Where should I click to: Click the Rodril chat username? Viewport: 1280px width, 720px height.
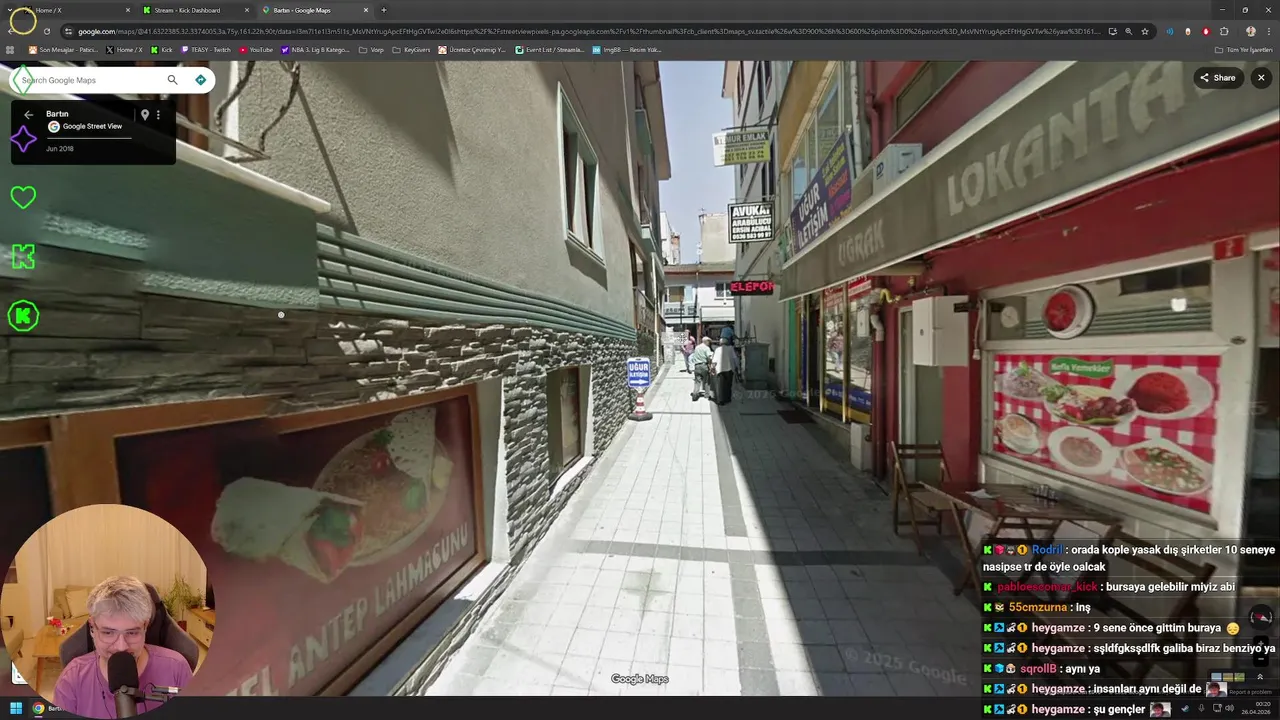(x=1047, y=550)
